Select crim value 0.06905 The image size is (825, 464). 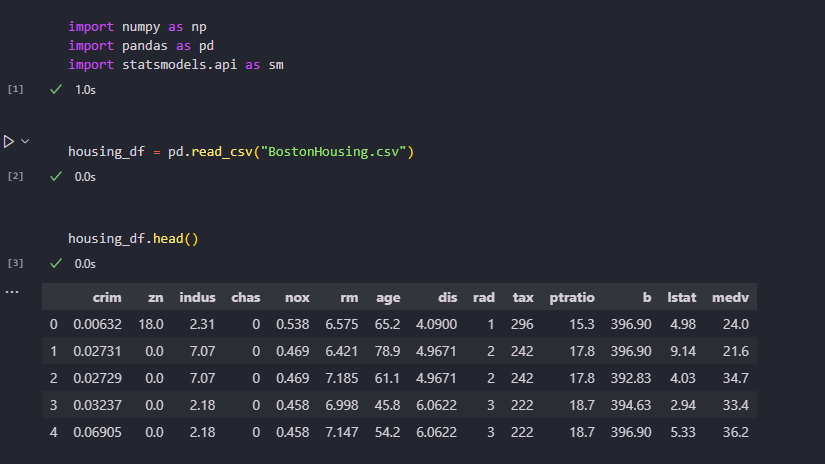[x=97, y=432]
